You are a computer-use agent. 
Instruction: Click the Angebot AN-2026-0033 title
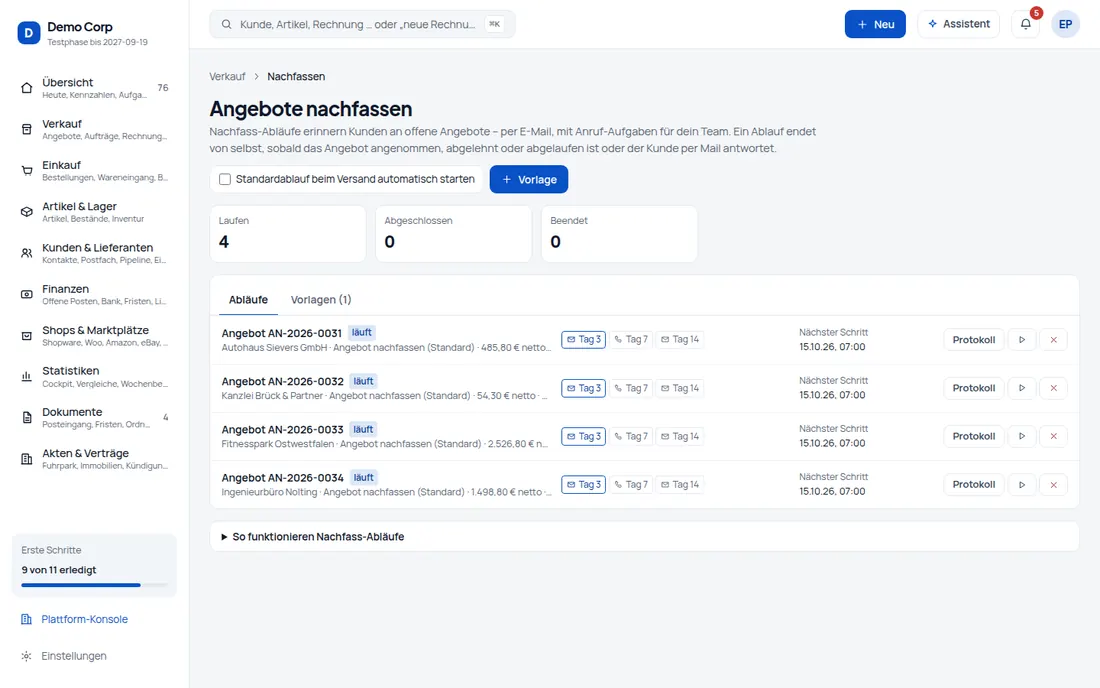click(283, 430)
